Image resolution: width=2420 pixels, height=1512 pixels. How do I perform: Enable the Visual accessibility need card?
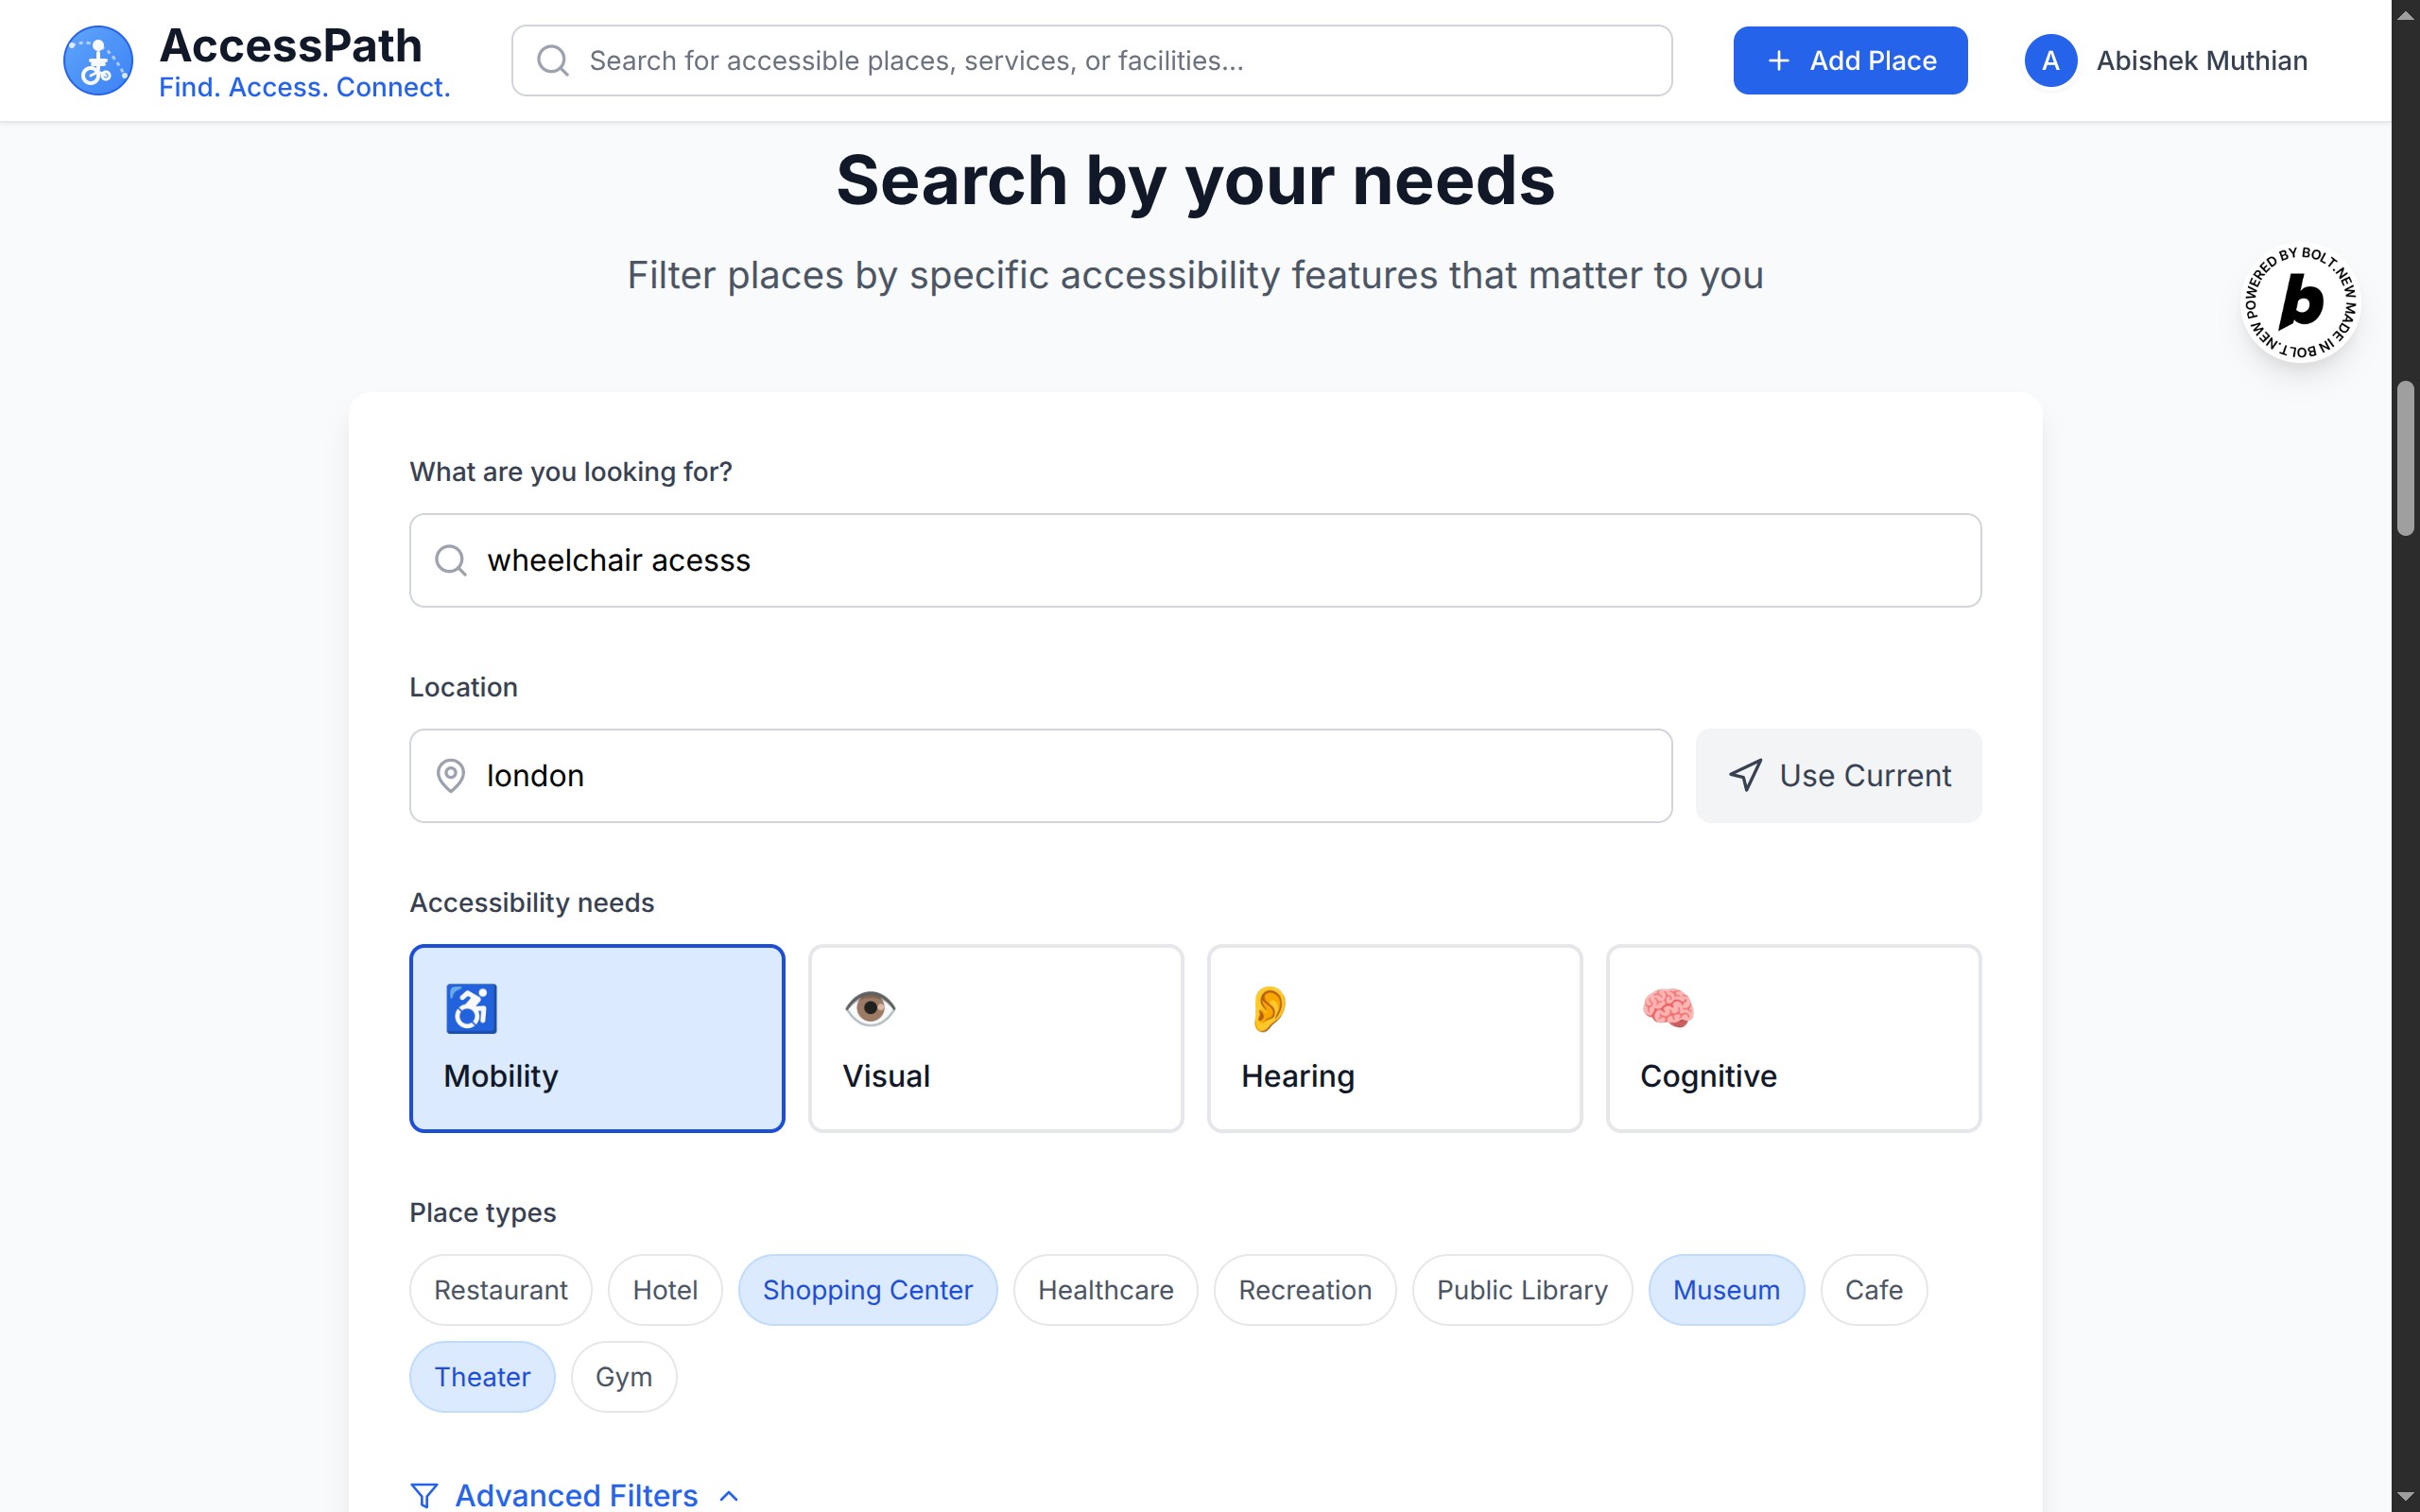995,1038
